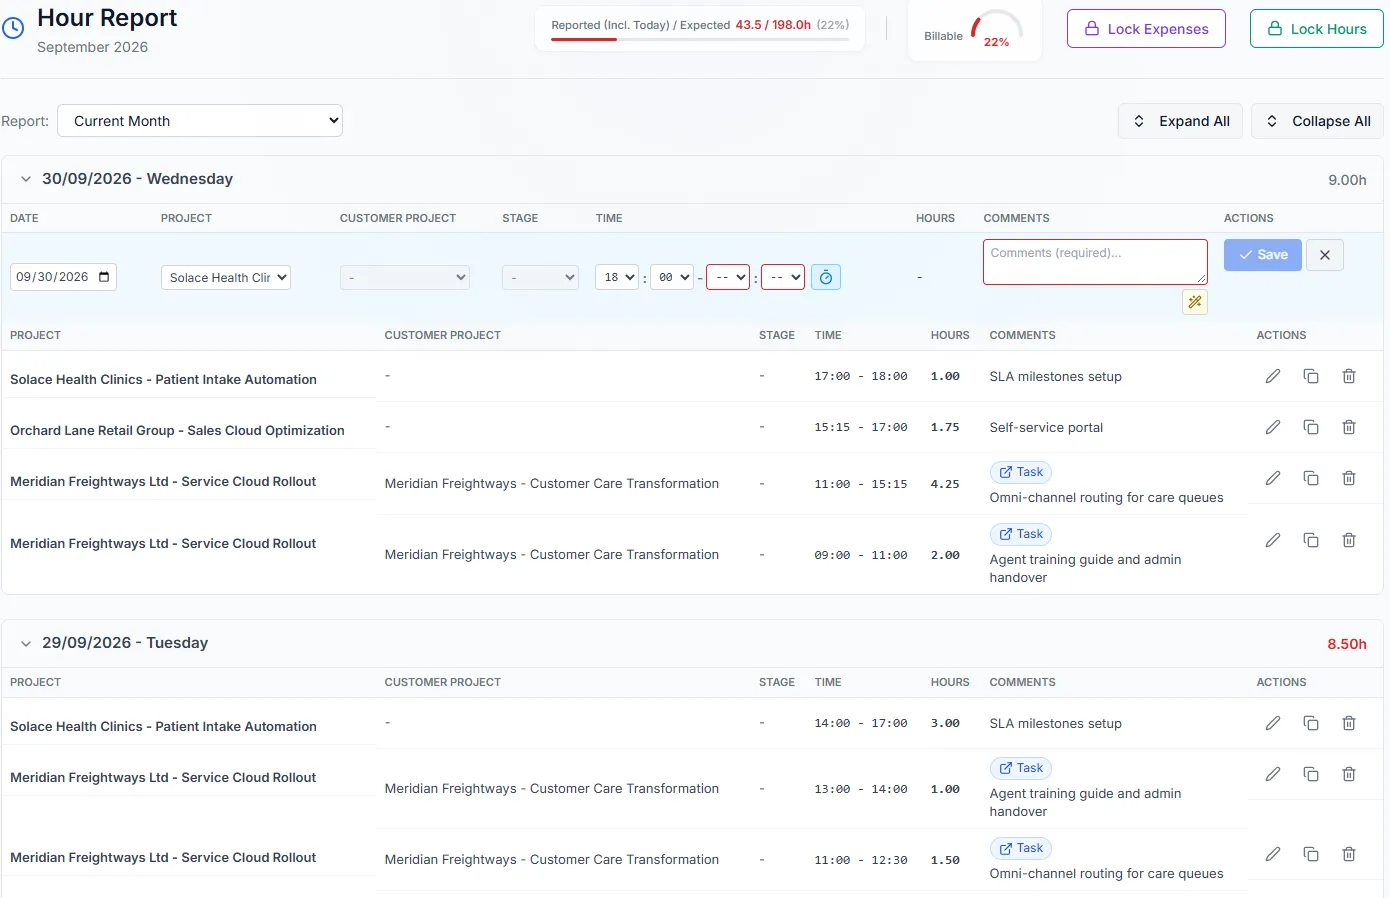The height and width of the screenshot is (898, 1390).
Task: Click Expand All
Action: point(1181,121)
